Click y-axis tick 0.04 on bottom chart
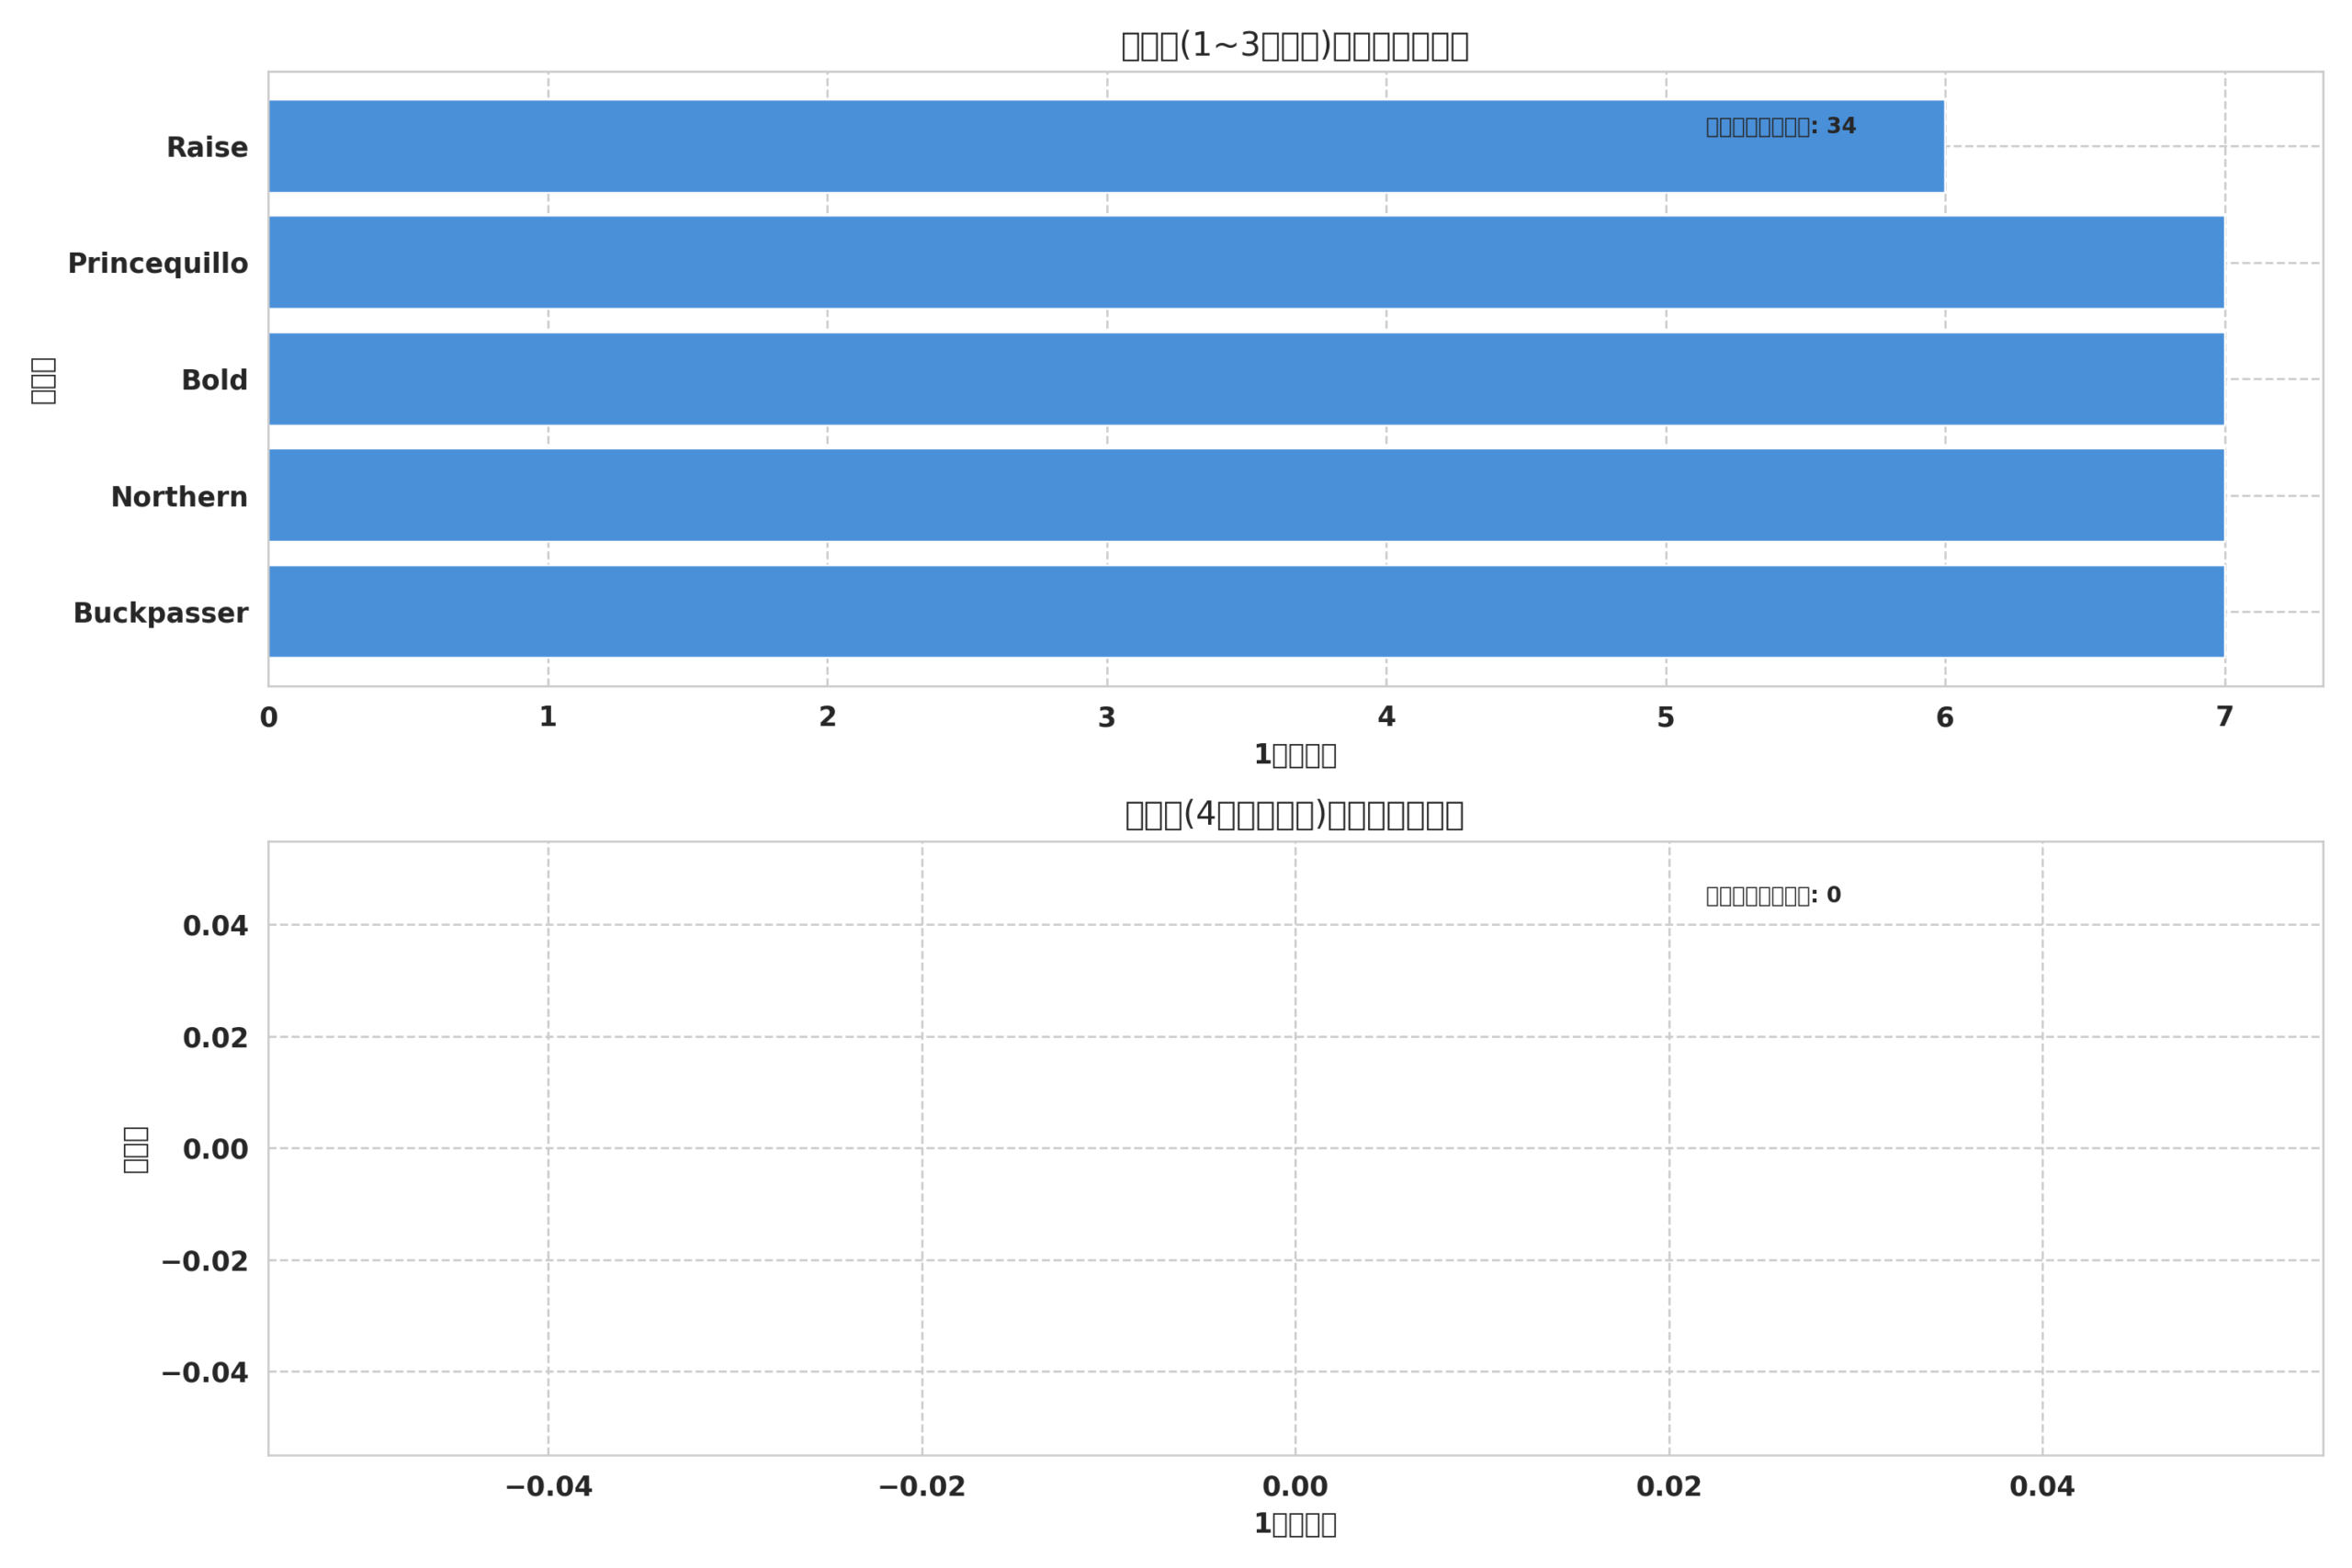Viewport: 2352px width, 1568px height. (215, 926)
